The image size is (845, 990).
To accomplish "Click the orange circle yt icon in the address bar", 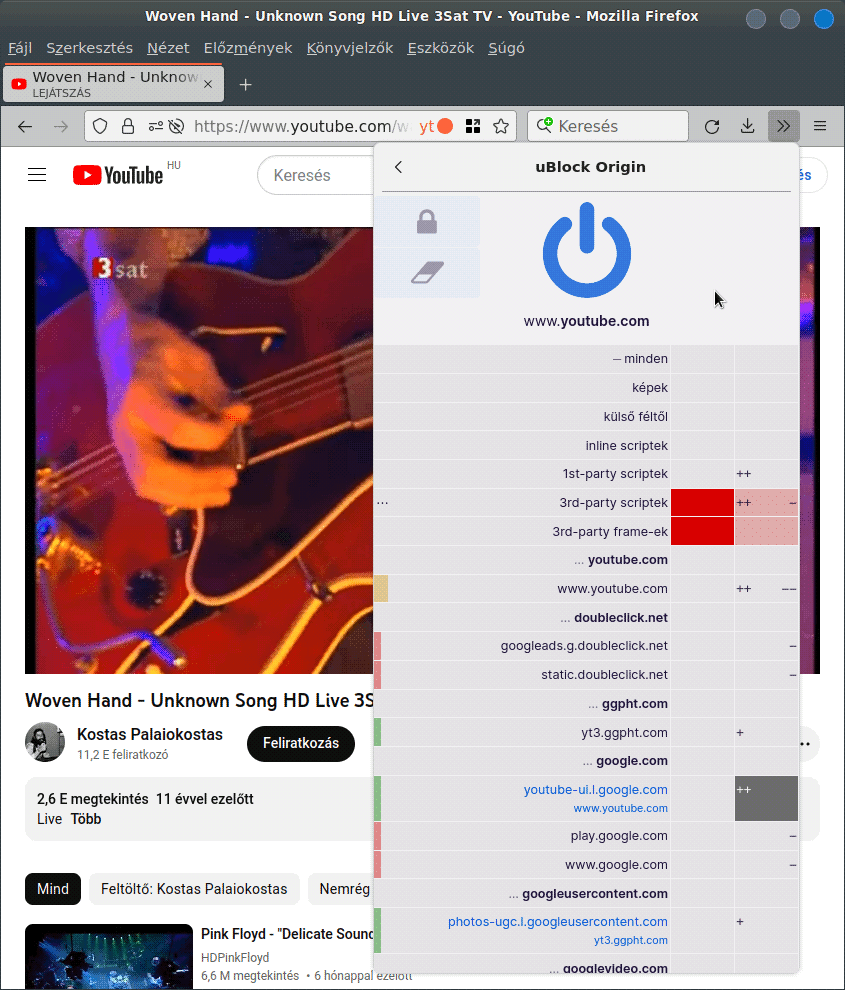I will tap(436, 126).
